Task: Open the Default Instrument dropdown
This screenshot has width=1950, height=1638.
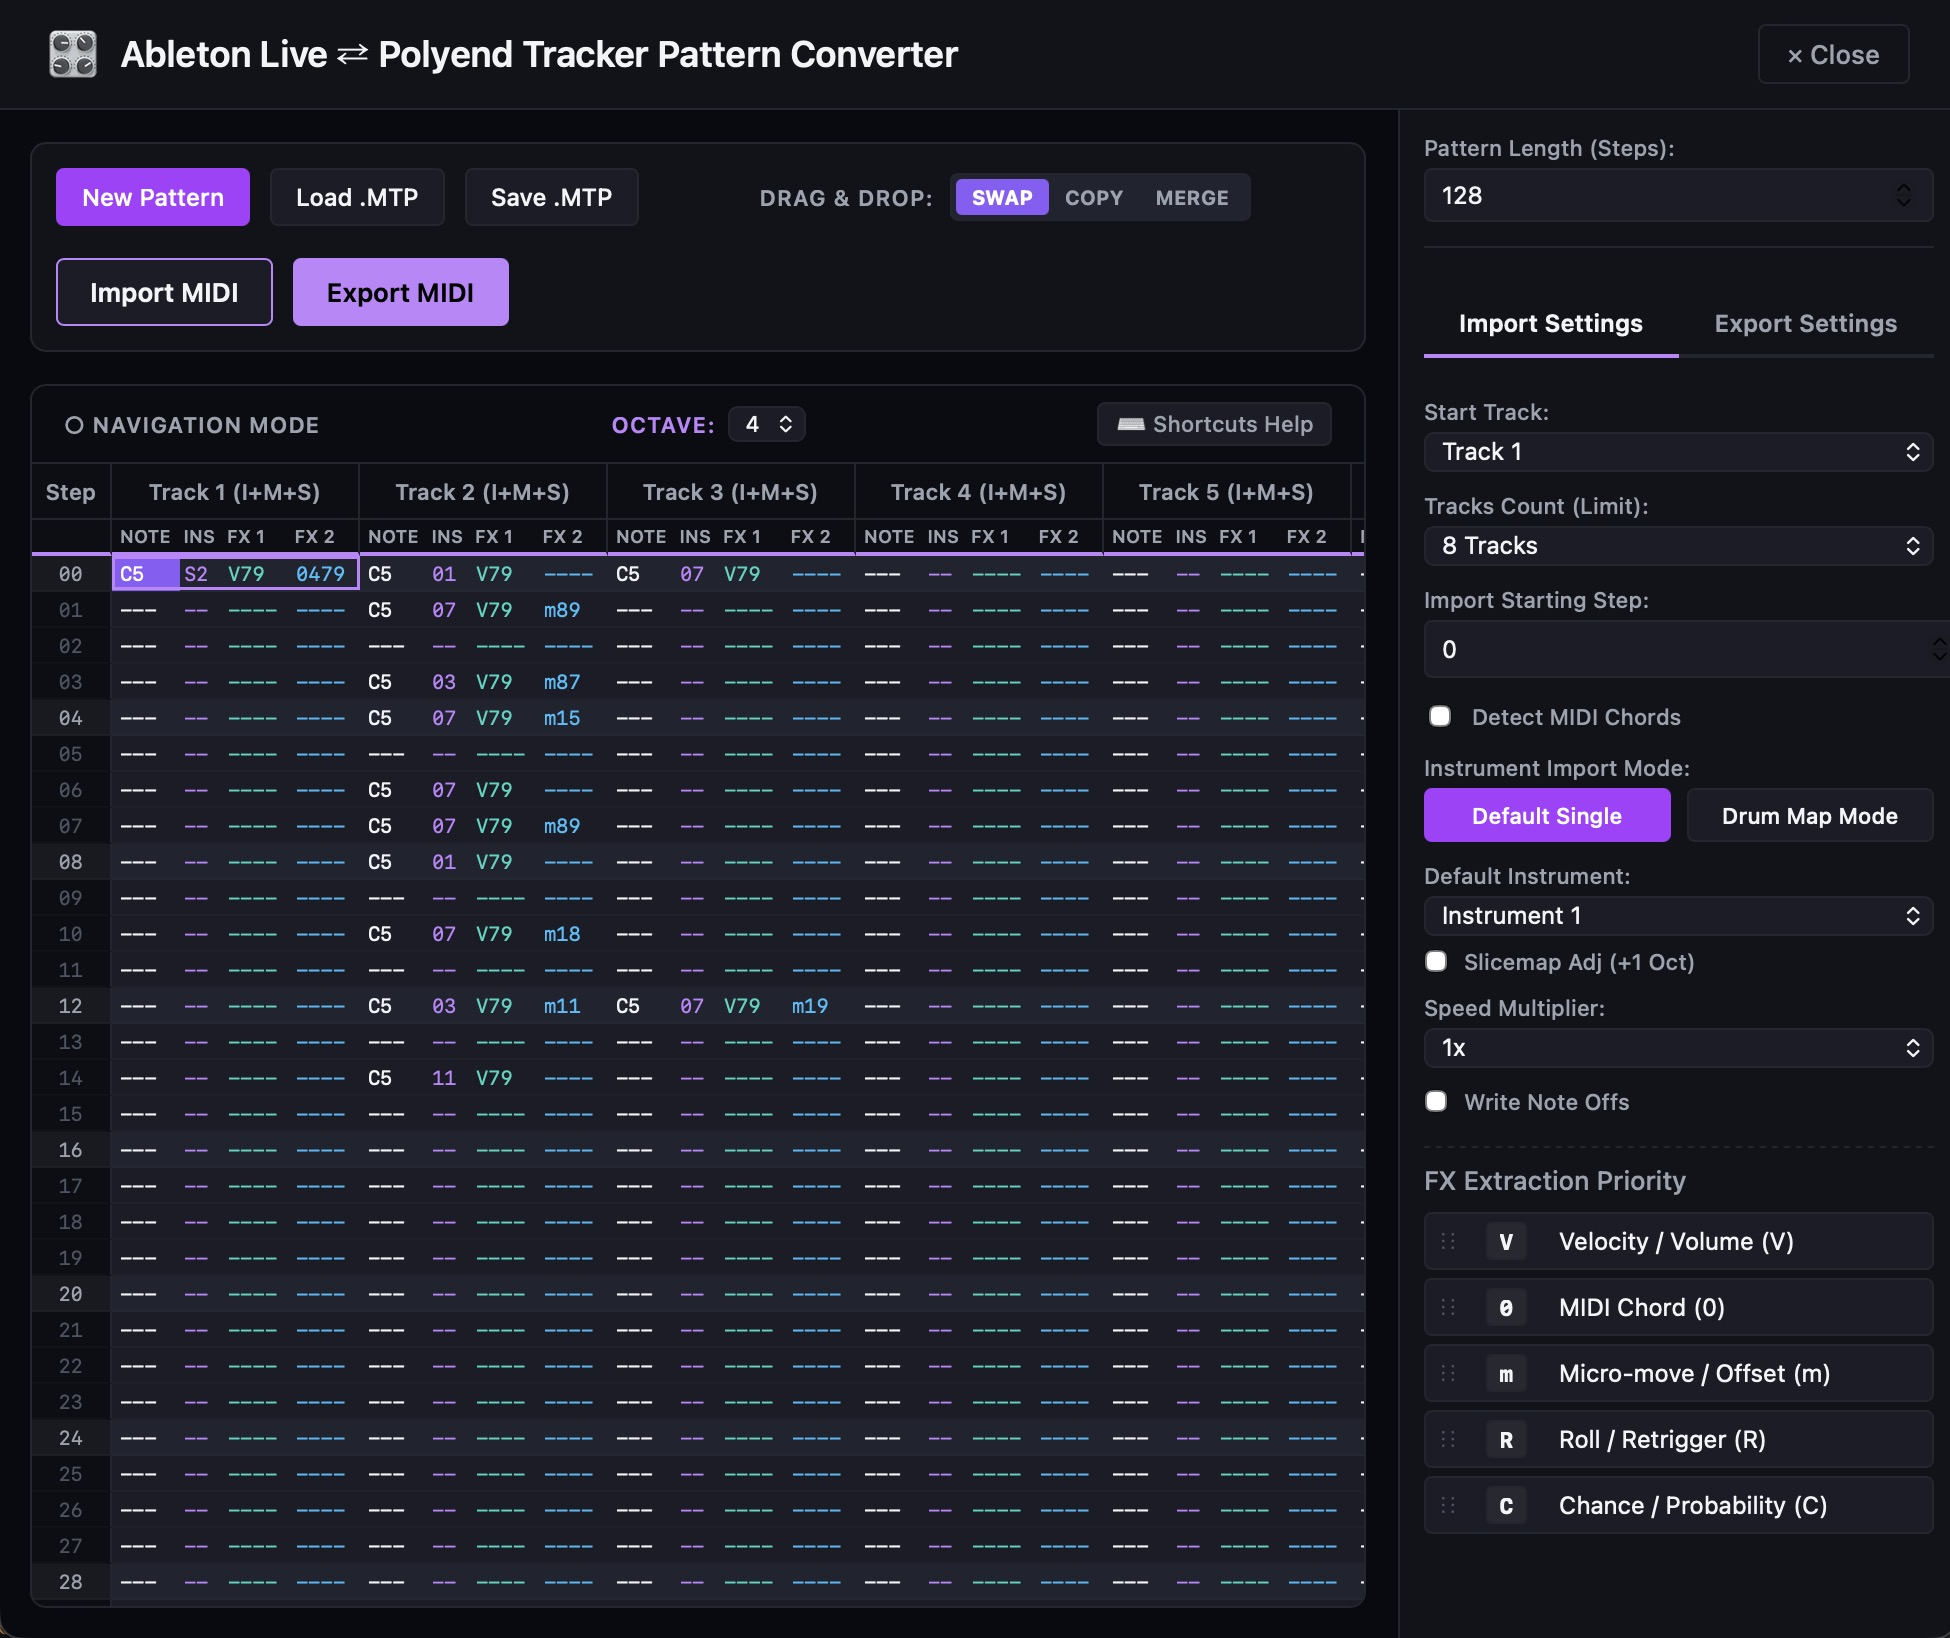Action: coord(1678,915)
